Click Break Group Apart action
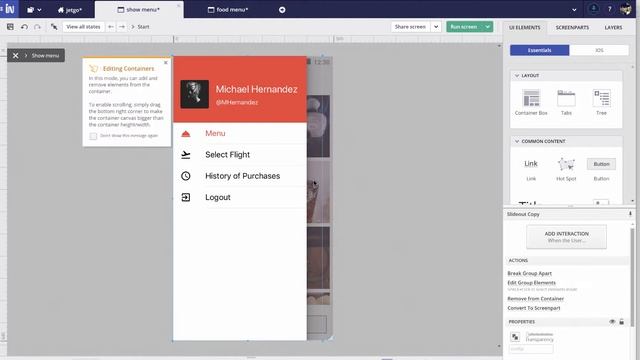This screenshot has width=640, height=360. pyautogui.click(x=529, y=273)
